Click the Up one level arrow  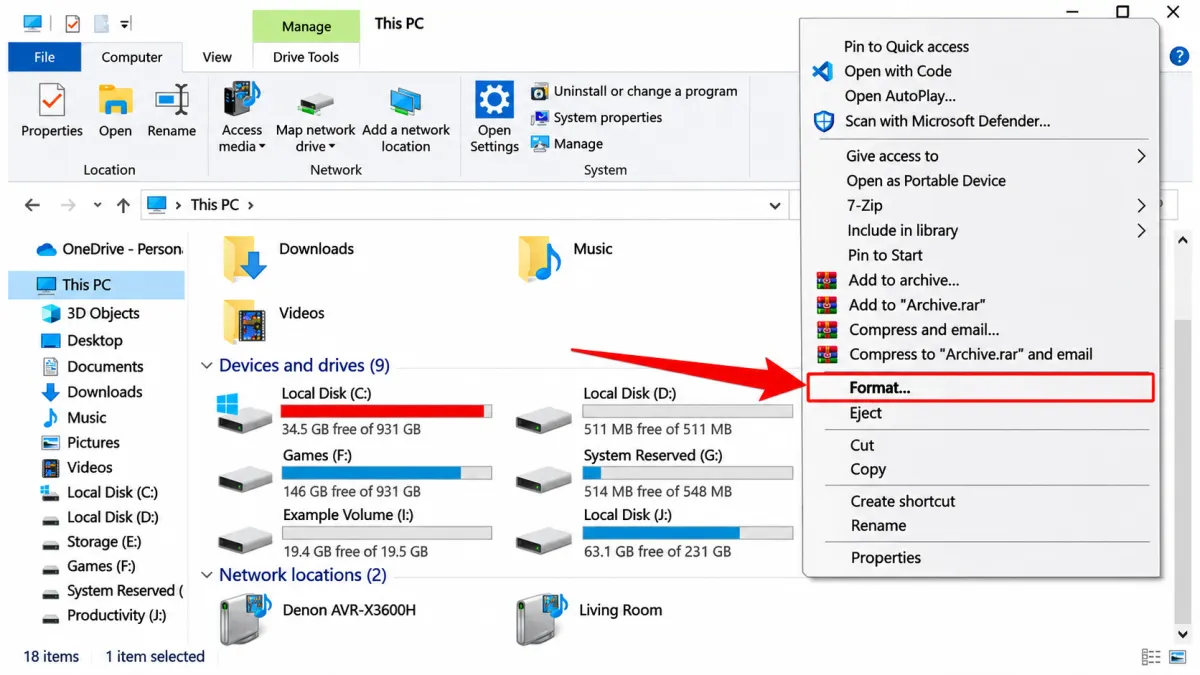click(123, 205)
